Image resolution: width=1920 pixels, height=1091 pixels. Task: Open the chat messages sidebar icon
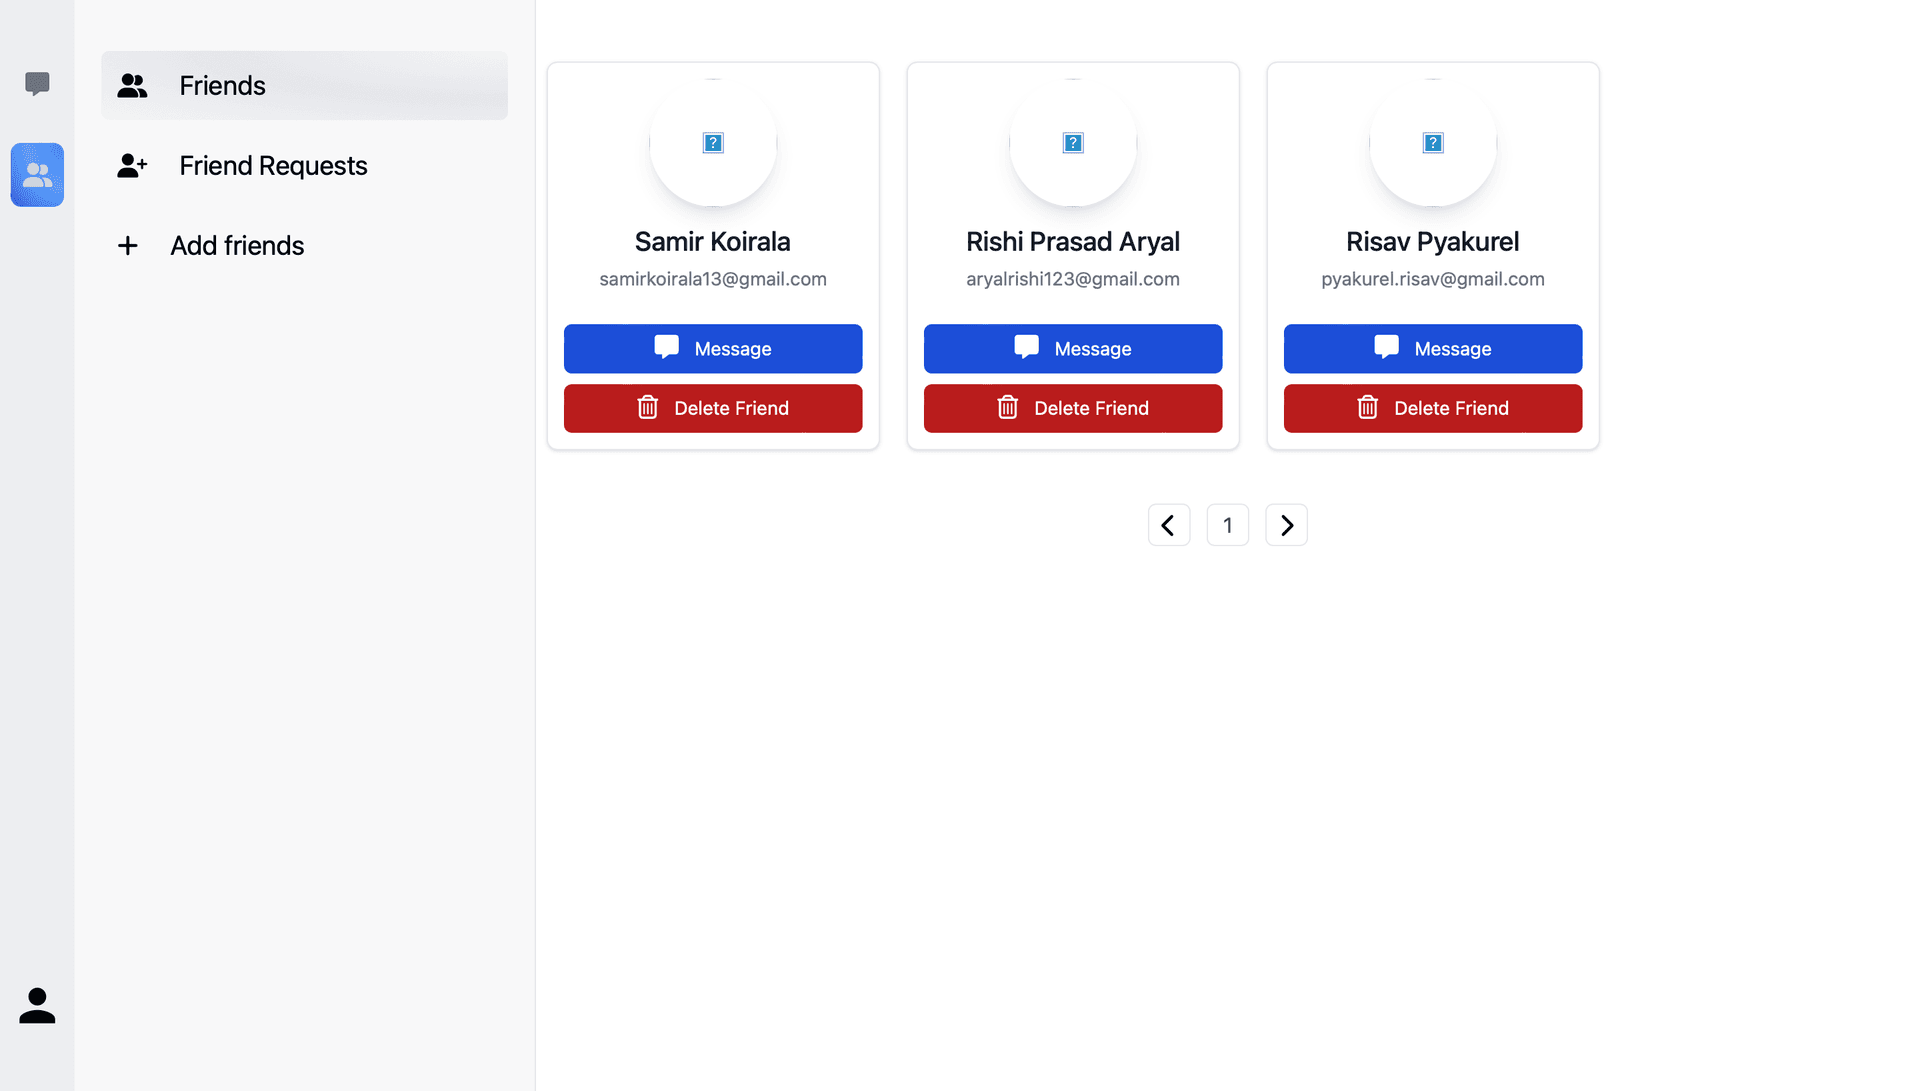pyautogui.click(x=37, y=84)
